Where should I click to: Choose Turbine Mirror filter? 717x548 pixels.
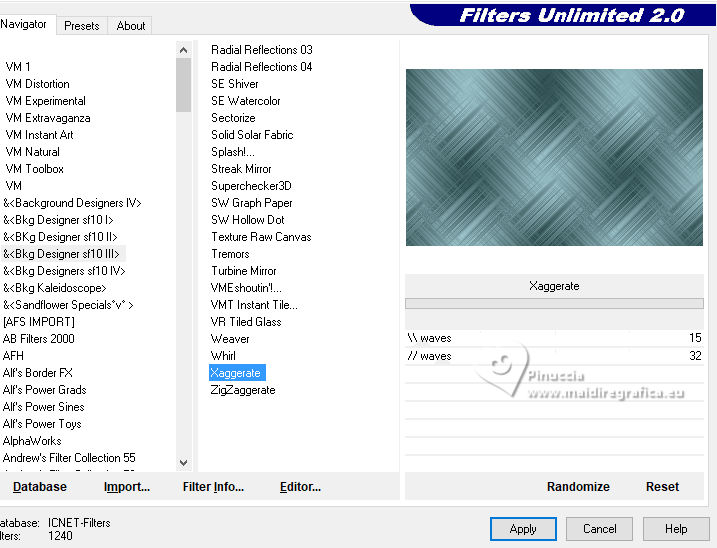pyautogui.click(x=244, y=271)
